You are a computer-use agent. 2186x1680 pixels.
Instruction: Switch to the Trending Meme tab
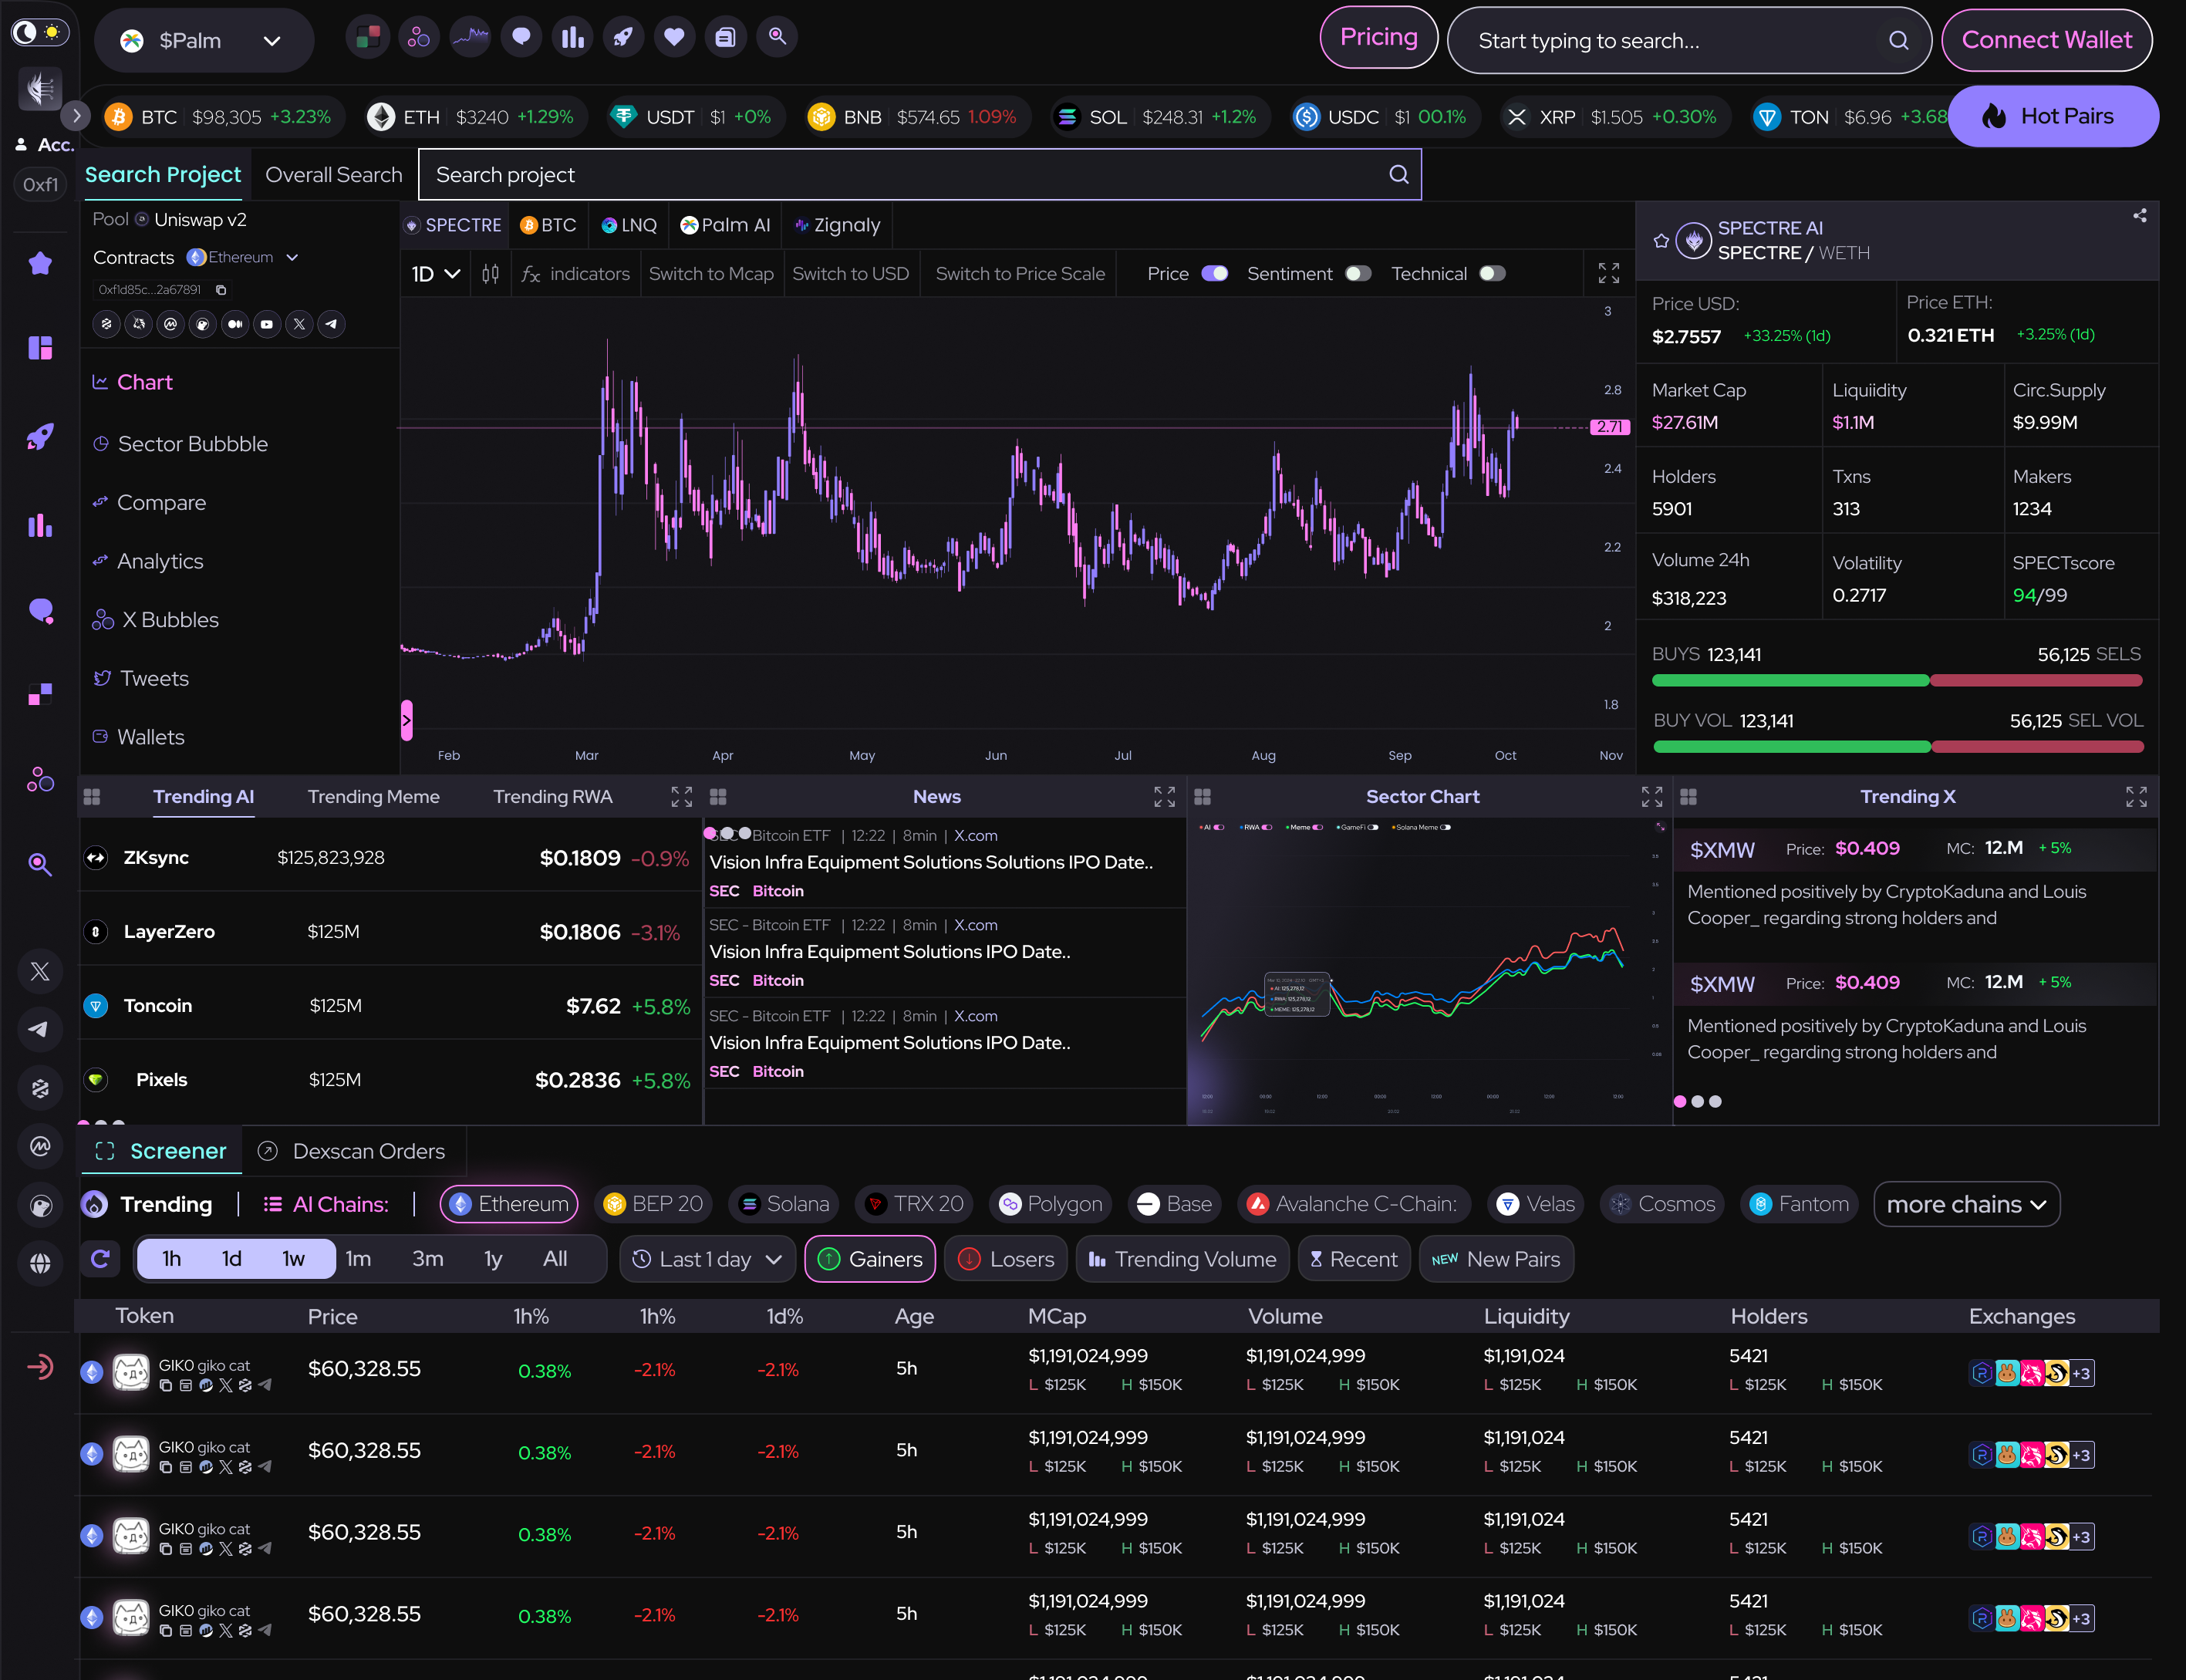[373, 797]
